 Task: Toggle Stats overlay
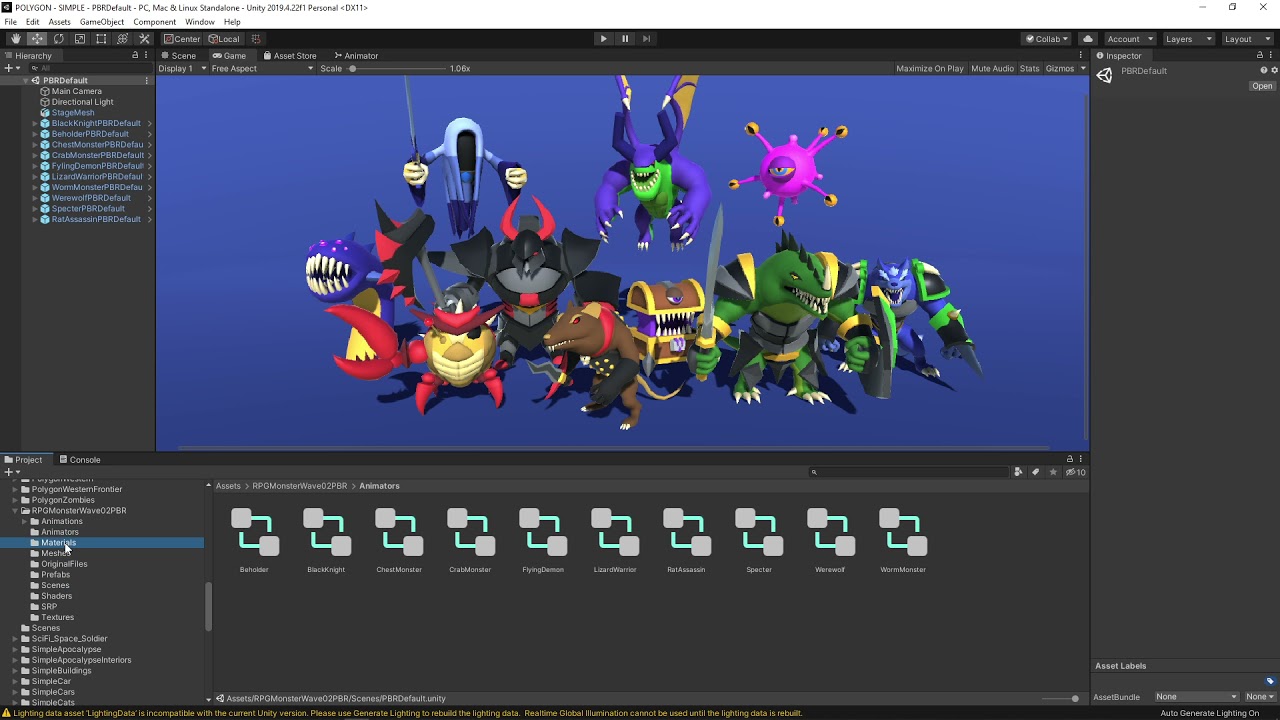coord(1029,68)
